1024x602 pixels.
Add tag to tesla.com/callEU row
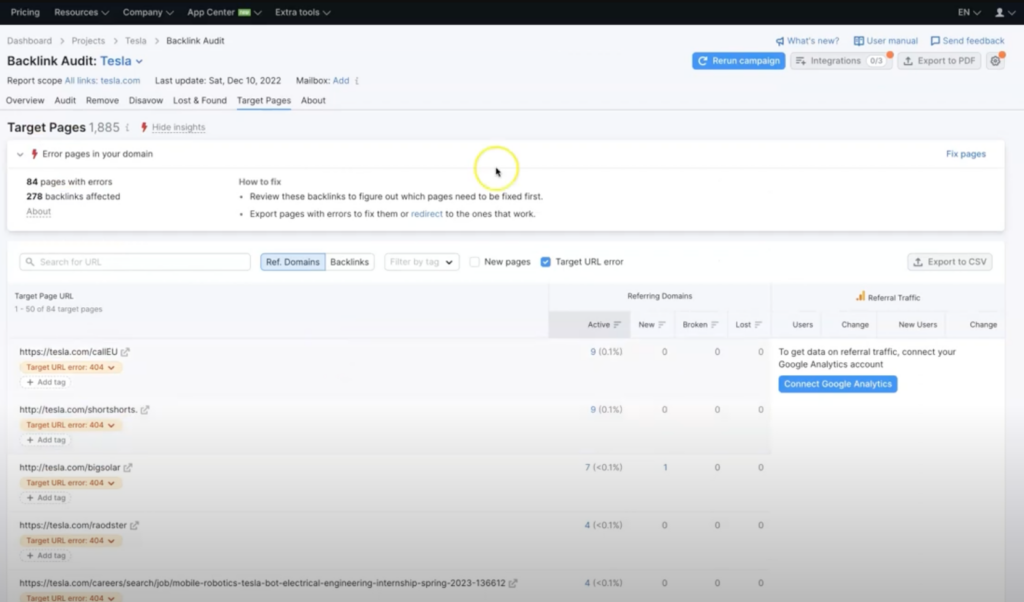click(x=46, y=382)
